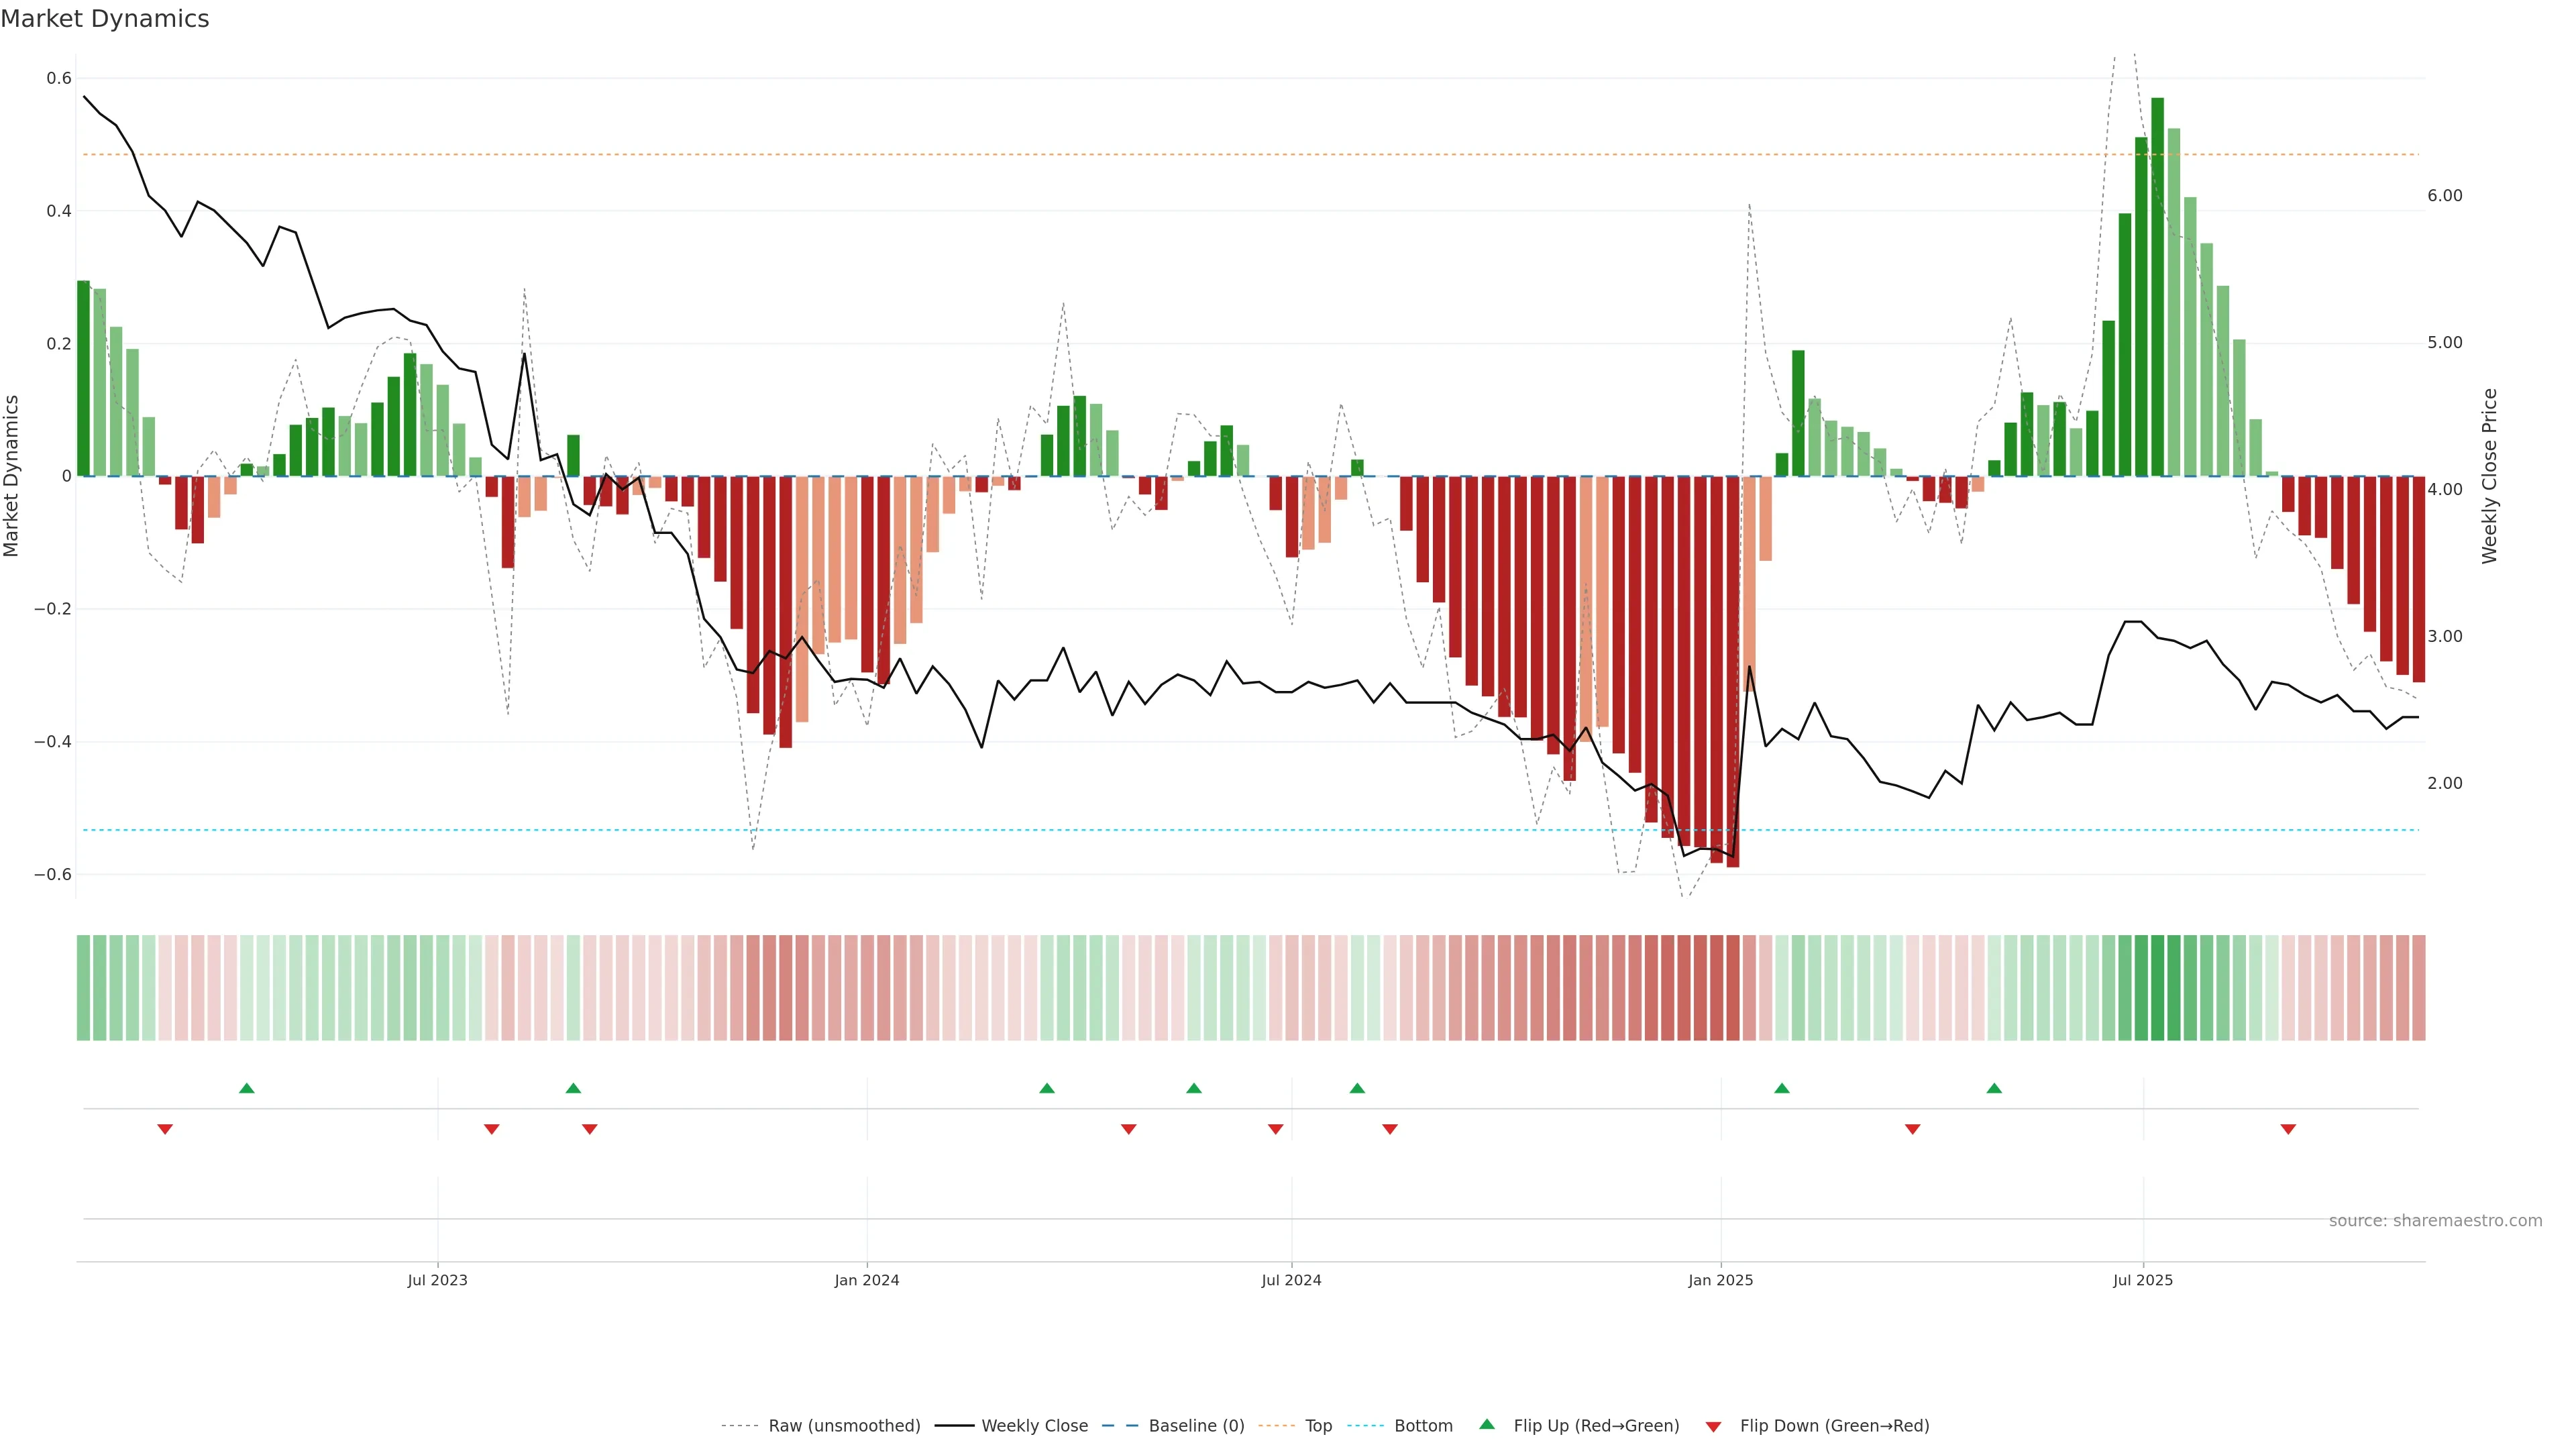Screen dimensions: 2576x1449
Task: Click the Jan 2025 x-axis label
Action: (x=1720, y=1280)
